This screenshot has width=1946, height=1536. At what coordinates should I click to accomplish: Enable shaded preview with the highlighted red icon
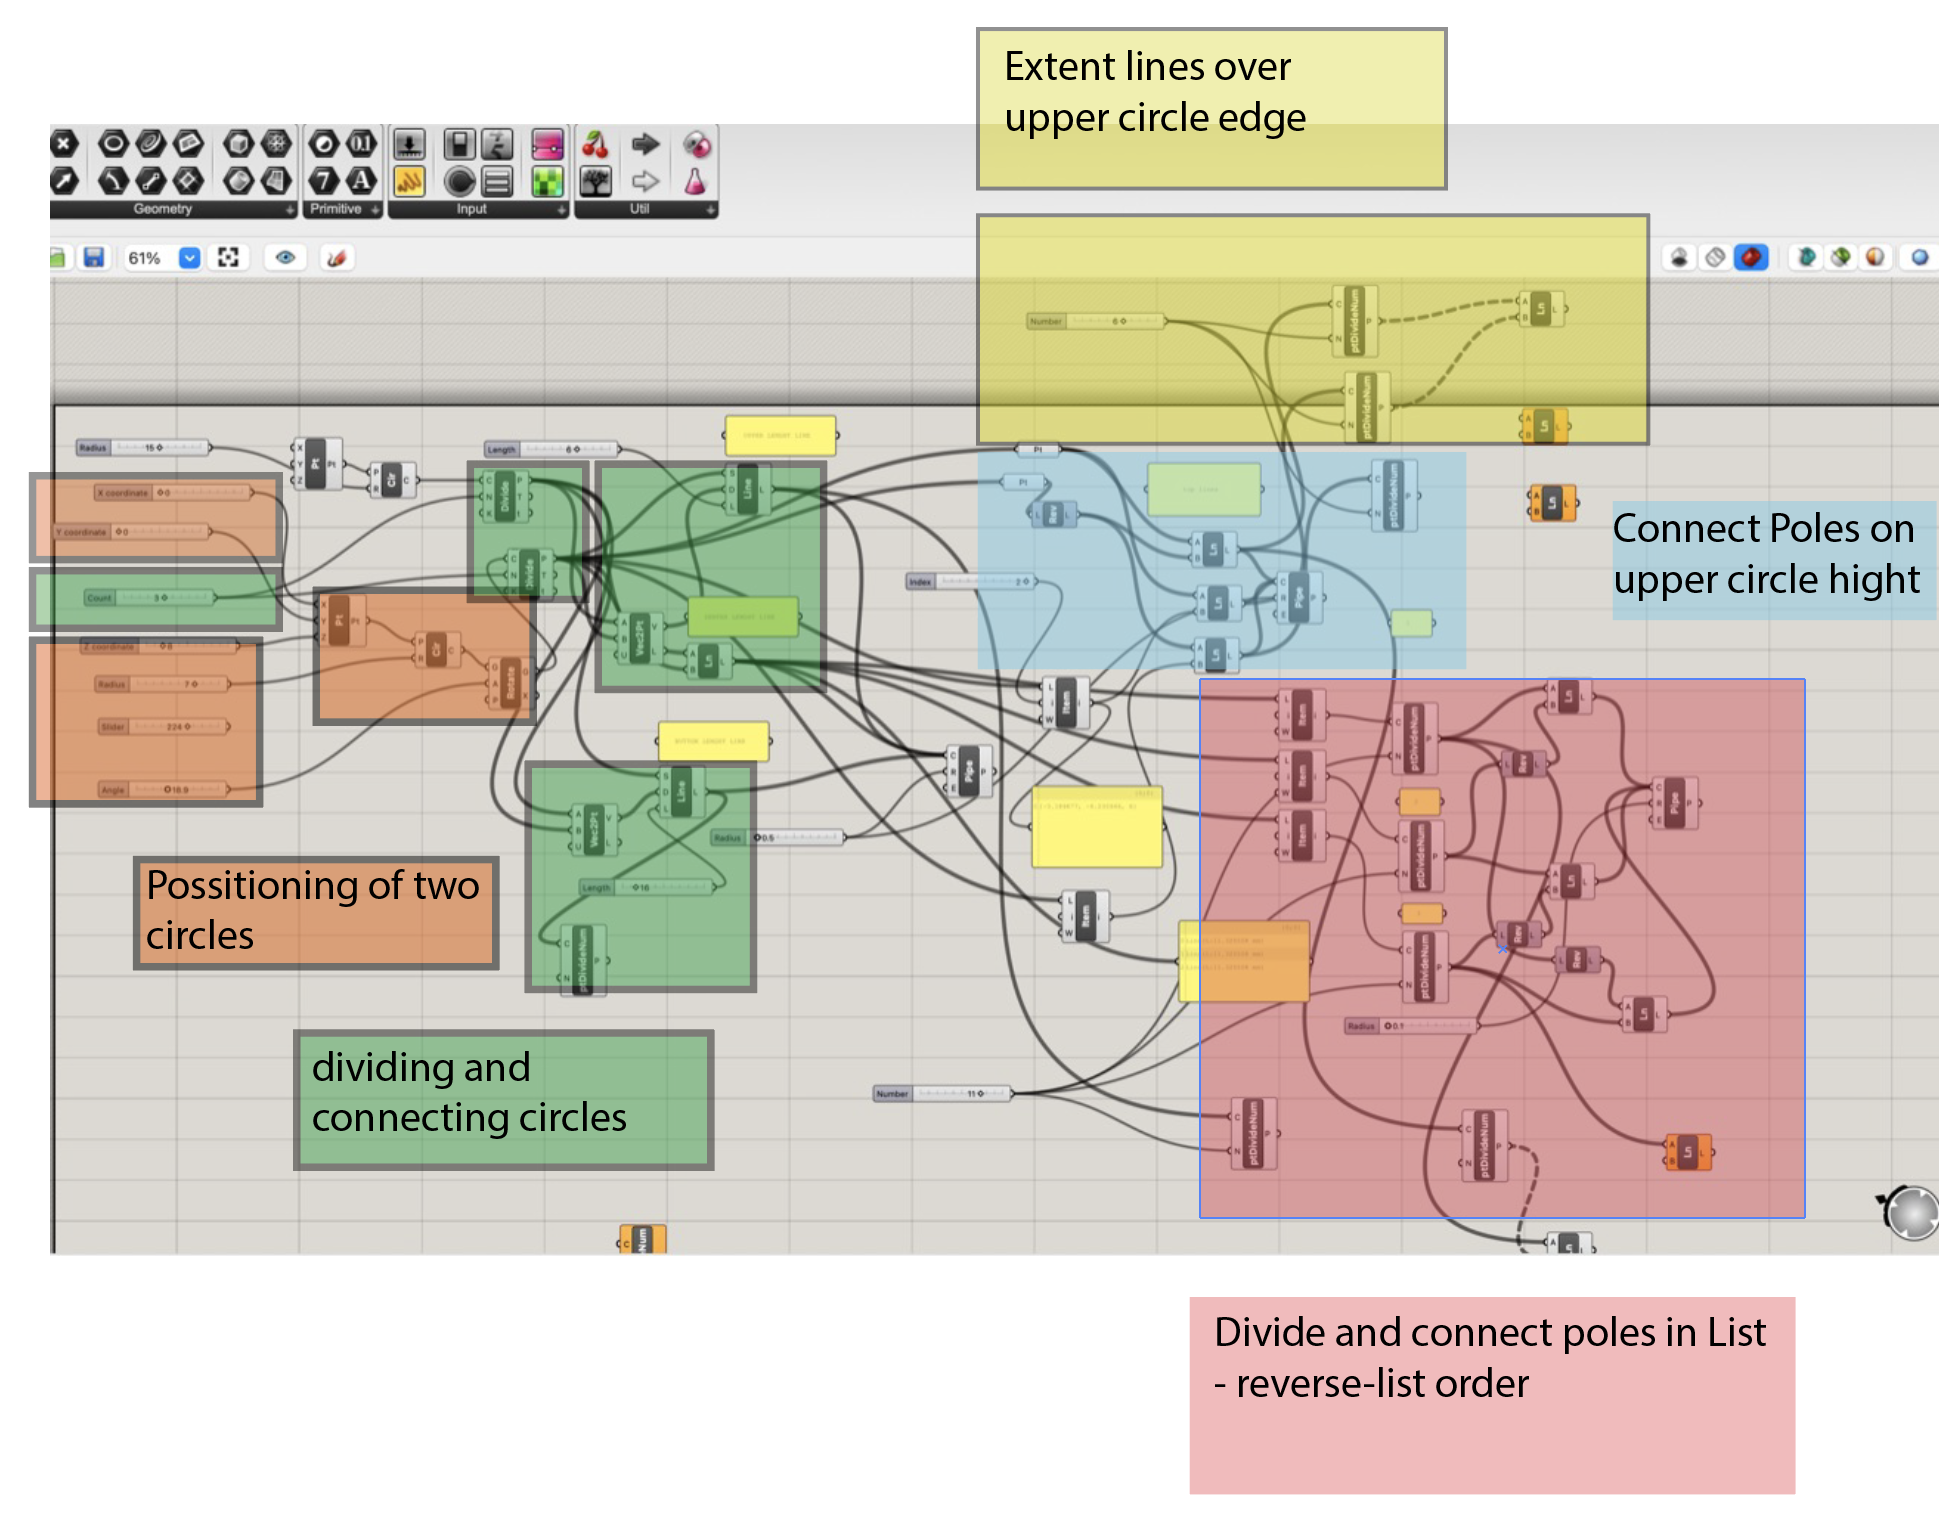tap(1752, 257)
